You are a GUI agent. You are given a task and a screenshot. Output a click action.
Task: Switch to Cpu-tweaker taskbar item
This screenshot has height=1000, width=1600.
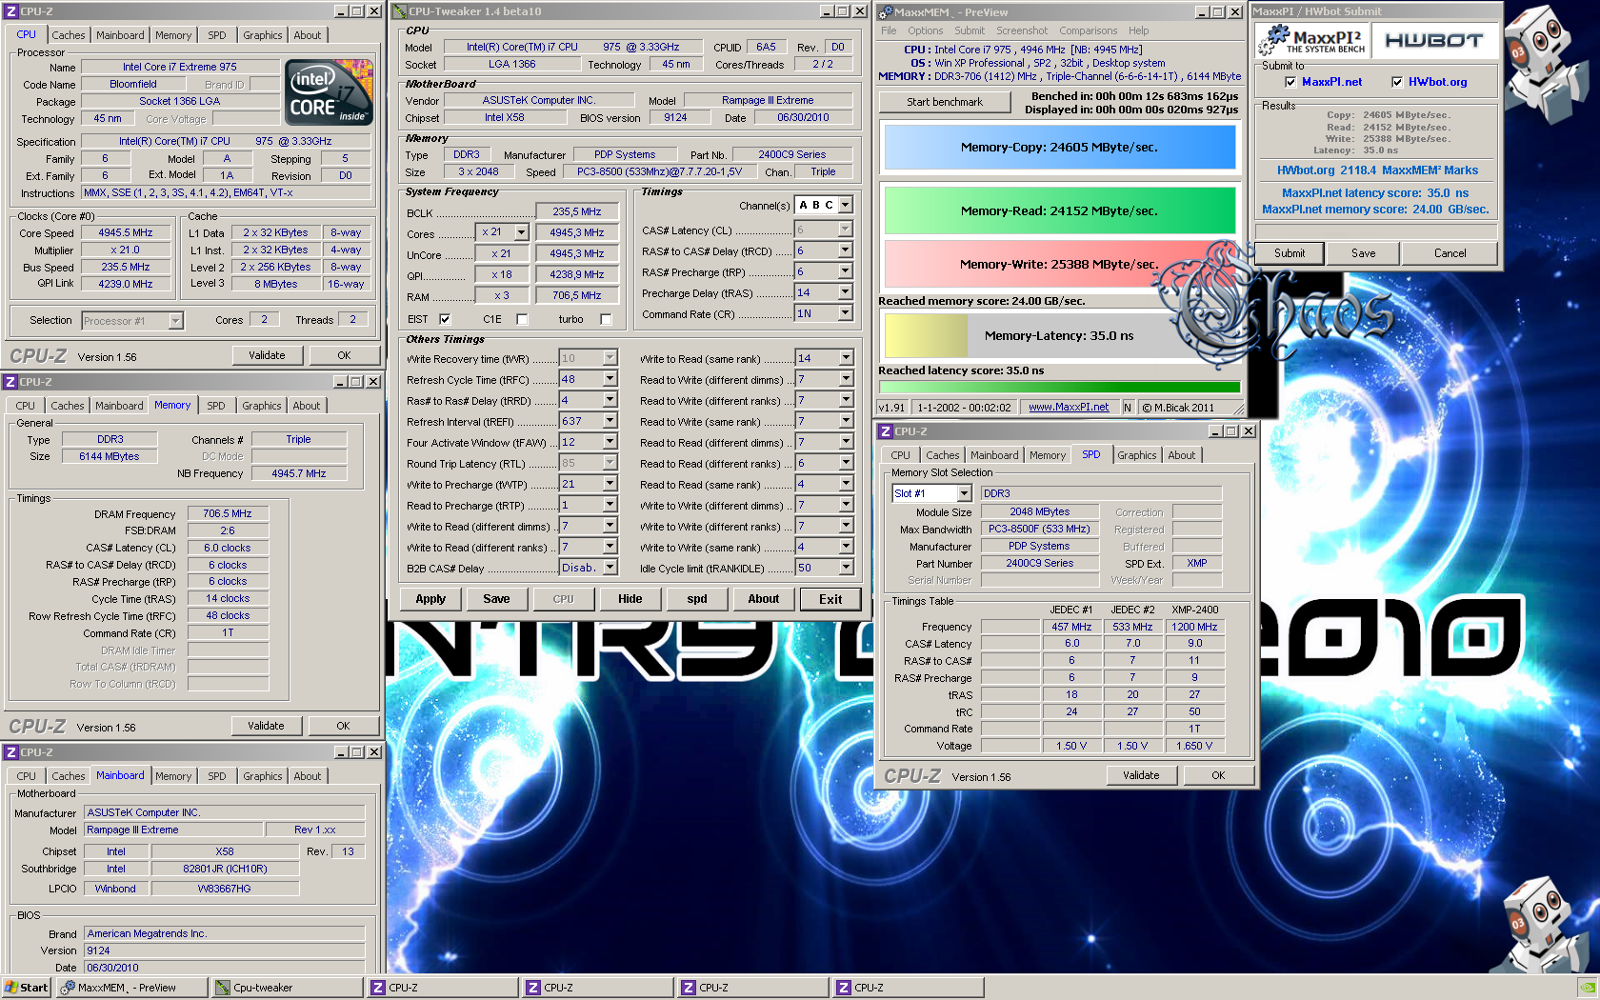(288, 987)
